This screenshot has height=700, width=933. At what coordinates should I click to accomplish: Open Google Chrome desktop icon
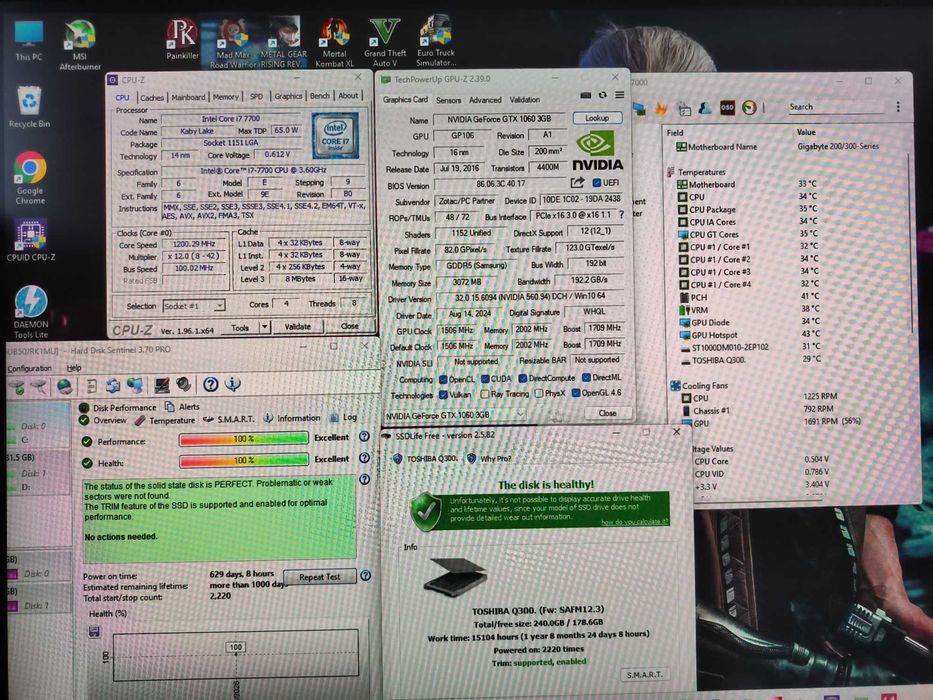pos(30,177)
